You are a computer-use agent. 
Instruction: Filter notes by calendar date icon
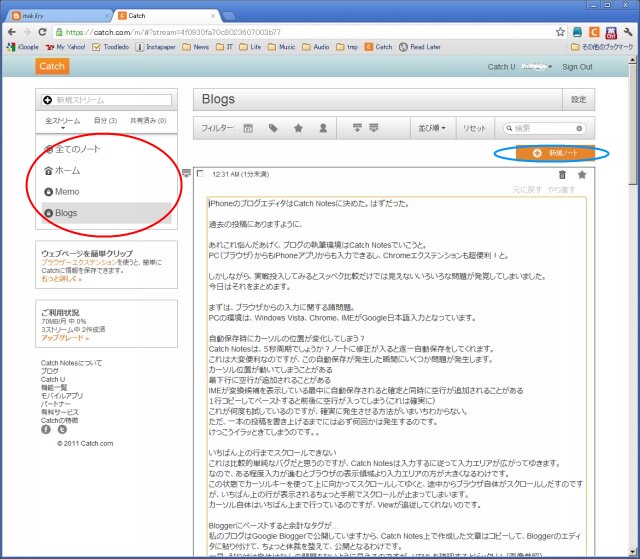(x=248, y=128)
